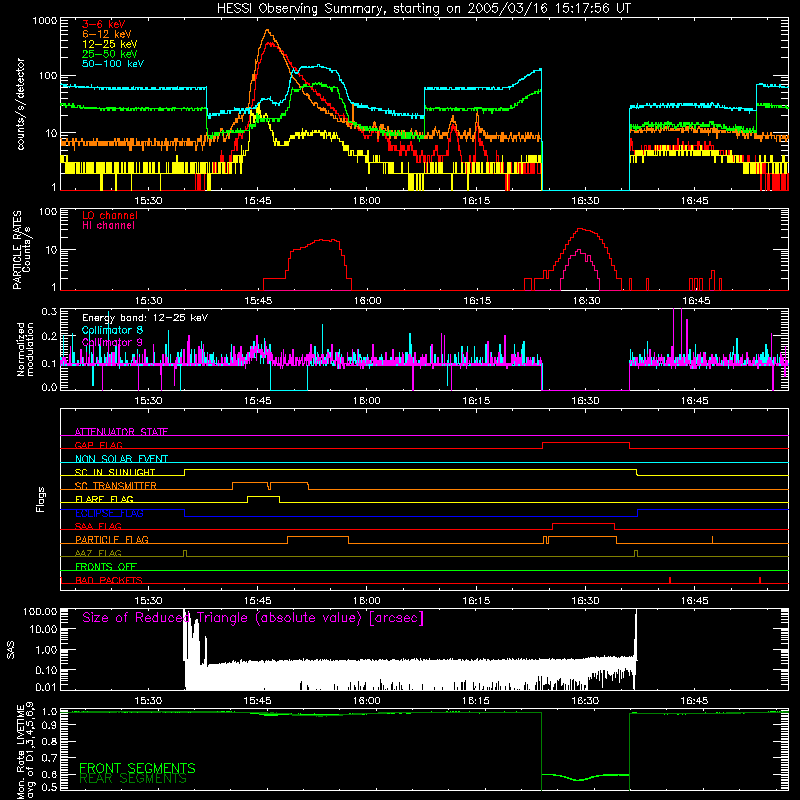Image resolution: width=800 pixels, height=800 pixels.
Task: Click the SC IN SUNLIGHT flag label
Action: (115, 472)
